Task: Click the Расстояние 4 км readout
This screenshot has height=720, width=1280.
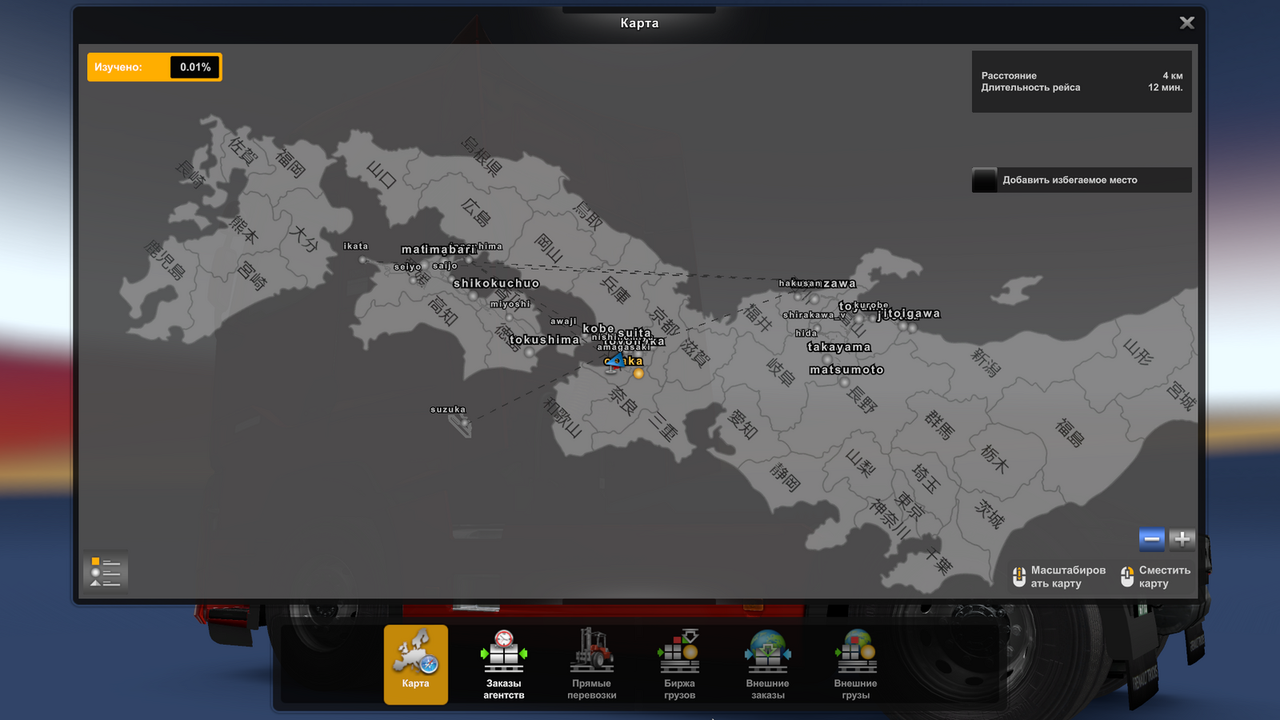Action: [x=1082, y=76]
